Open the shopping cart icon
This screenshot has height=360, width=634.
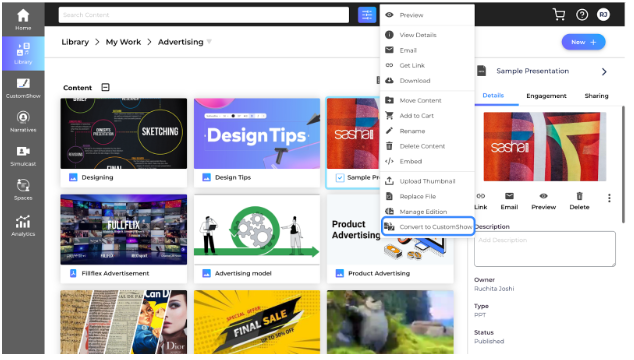(559, 15)
